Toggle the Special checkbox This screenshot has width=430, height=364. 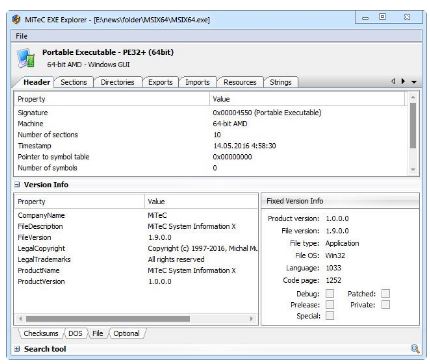(330, 316)
